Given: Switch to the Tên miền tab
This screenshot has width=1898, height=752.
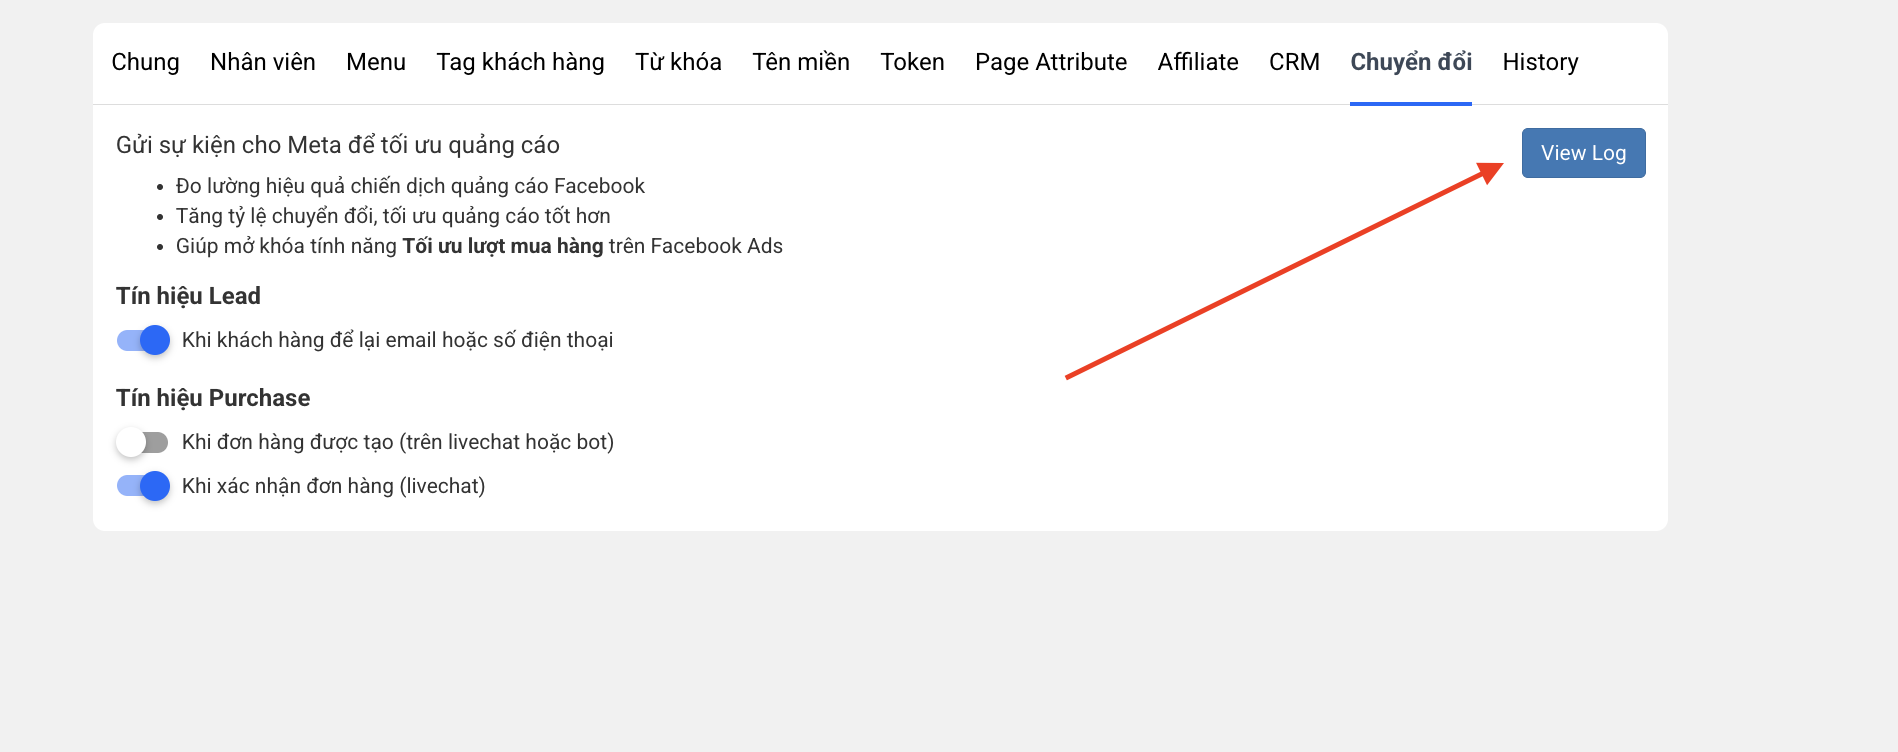Looking at the screenshot, I should click(x=801, y=62).
